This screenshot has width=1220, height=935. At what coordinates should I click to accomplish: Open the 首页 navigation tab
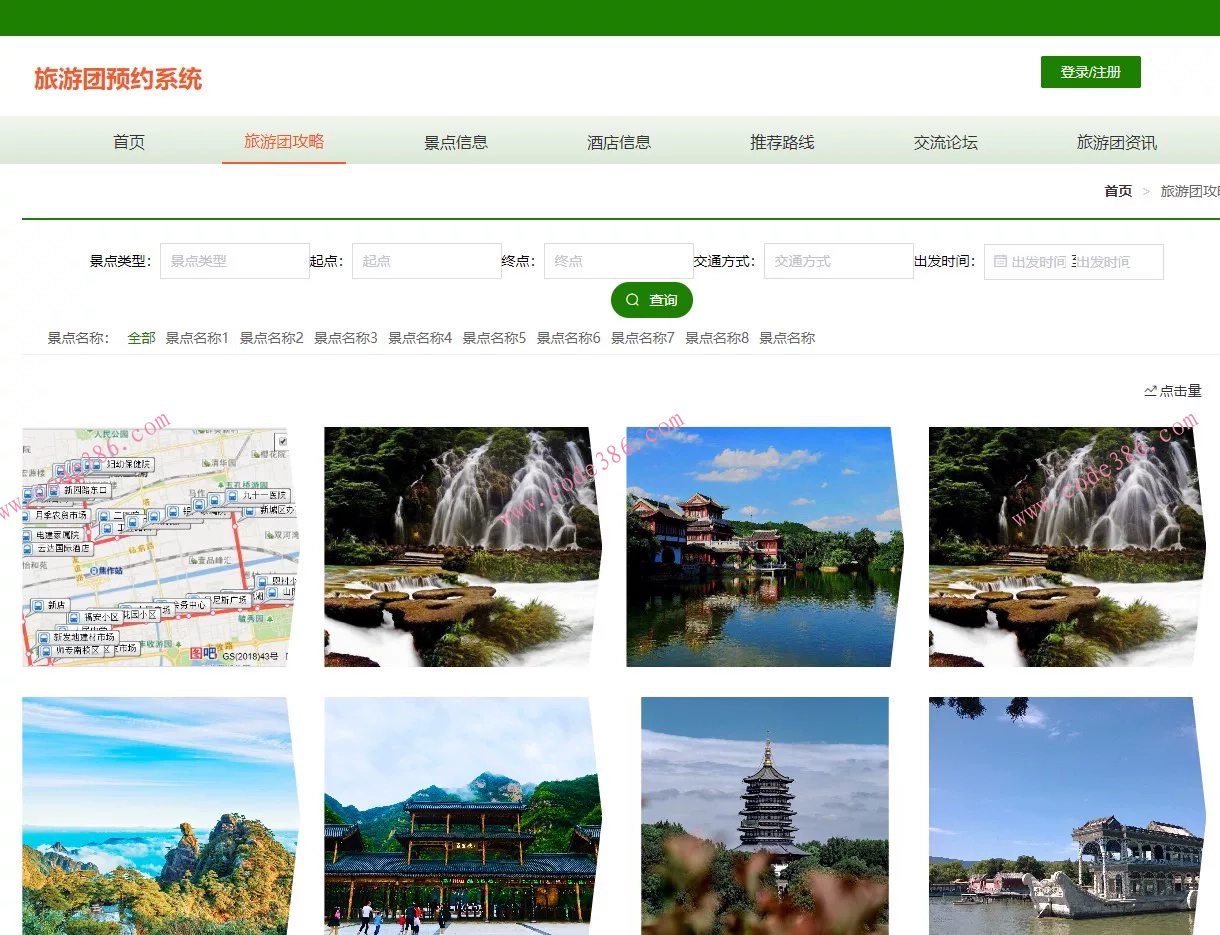pyautogui.click(x=129, y=141)
